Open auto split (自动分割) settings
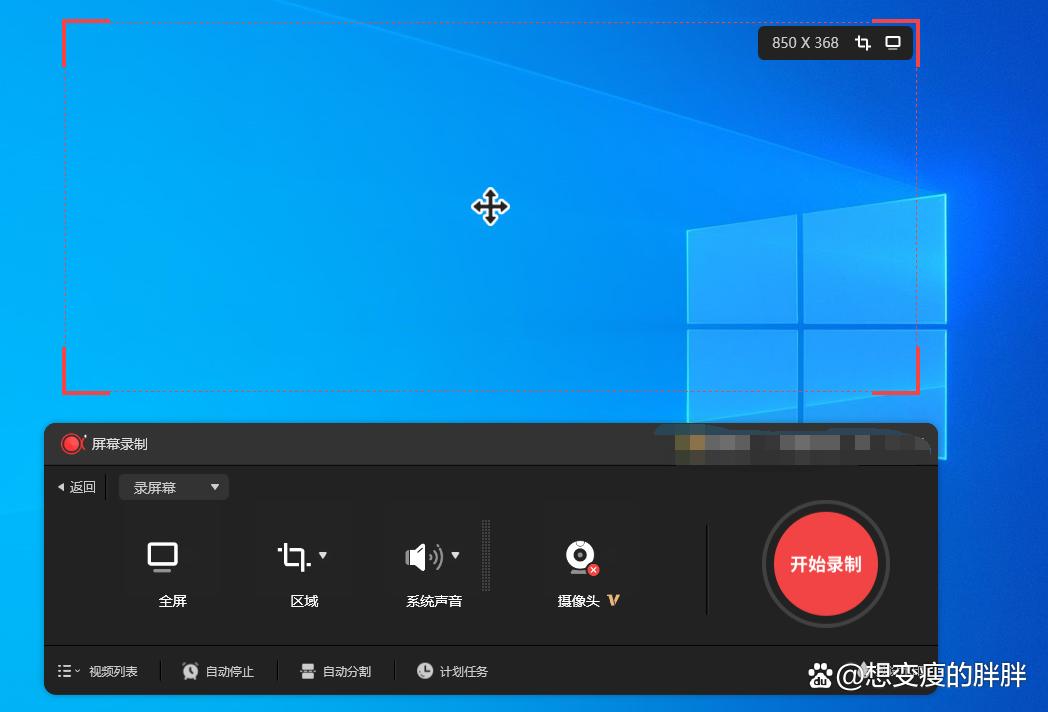1048x712 pixels. coord(346,671)
